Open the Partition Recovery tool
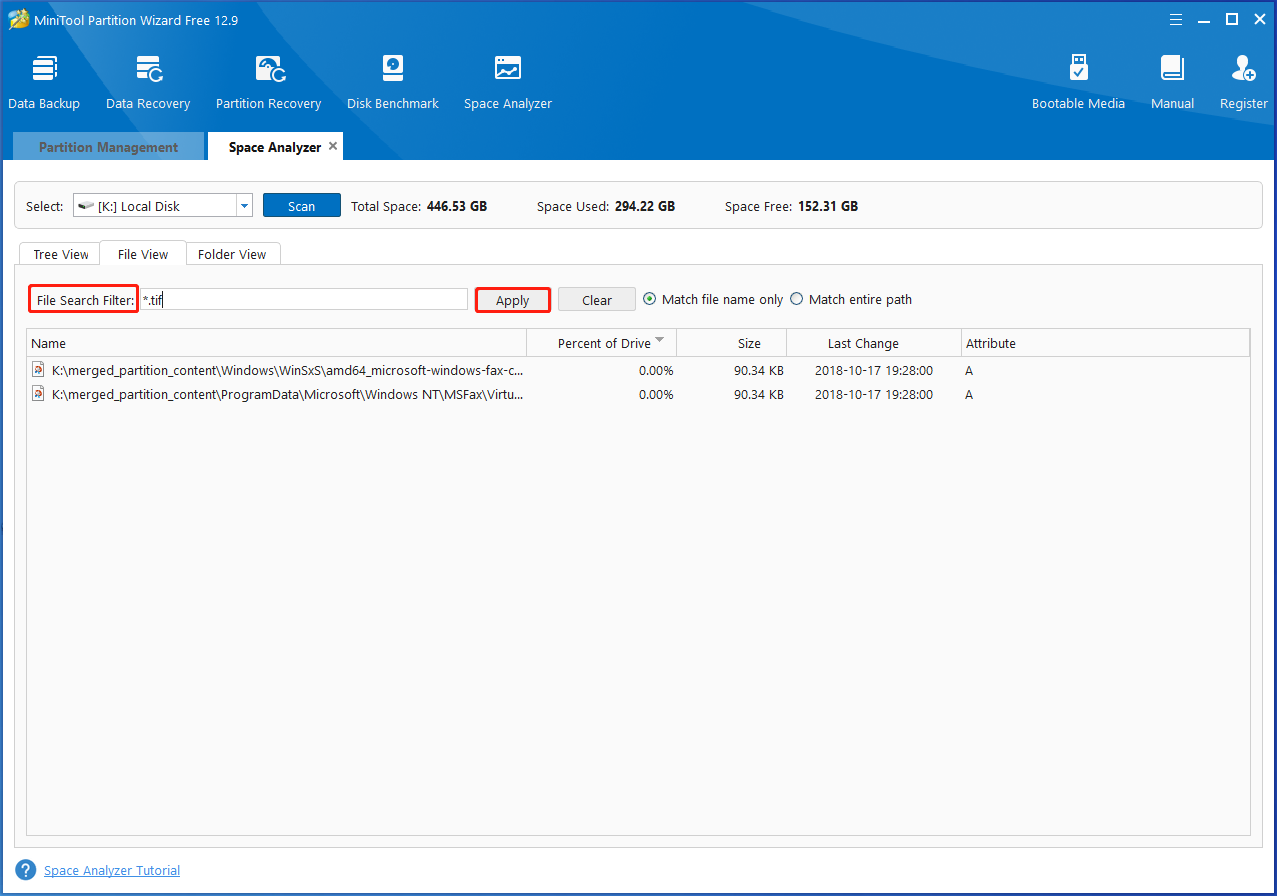 pyautogui.click(x=268, y=82)
